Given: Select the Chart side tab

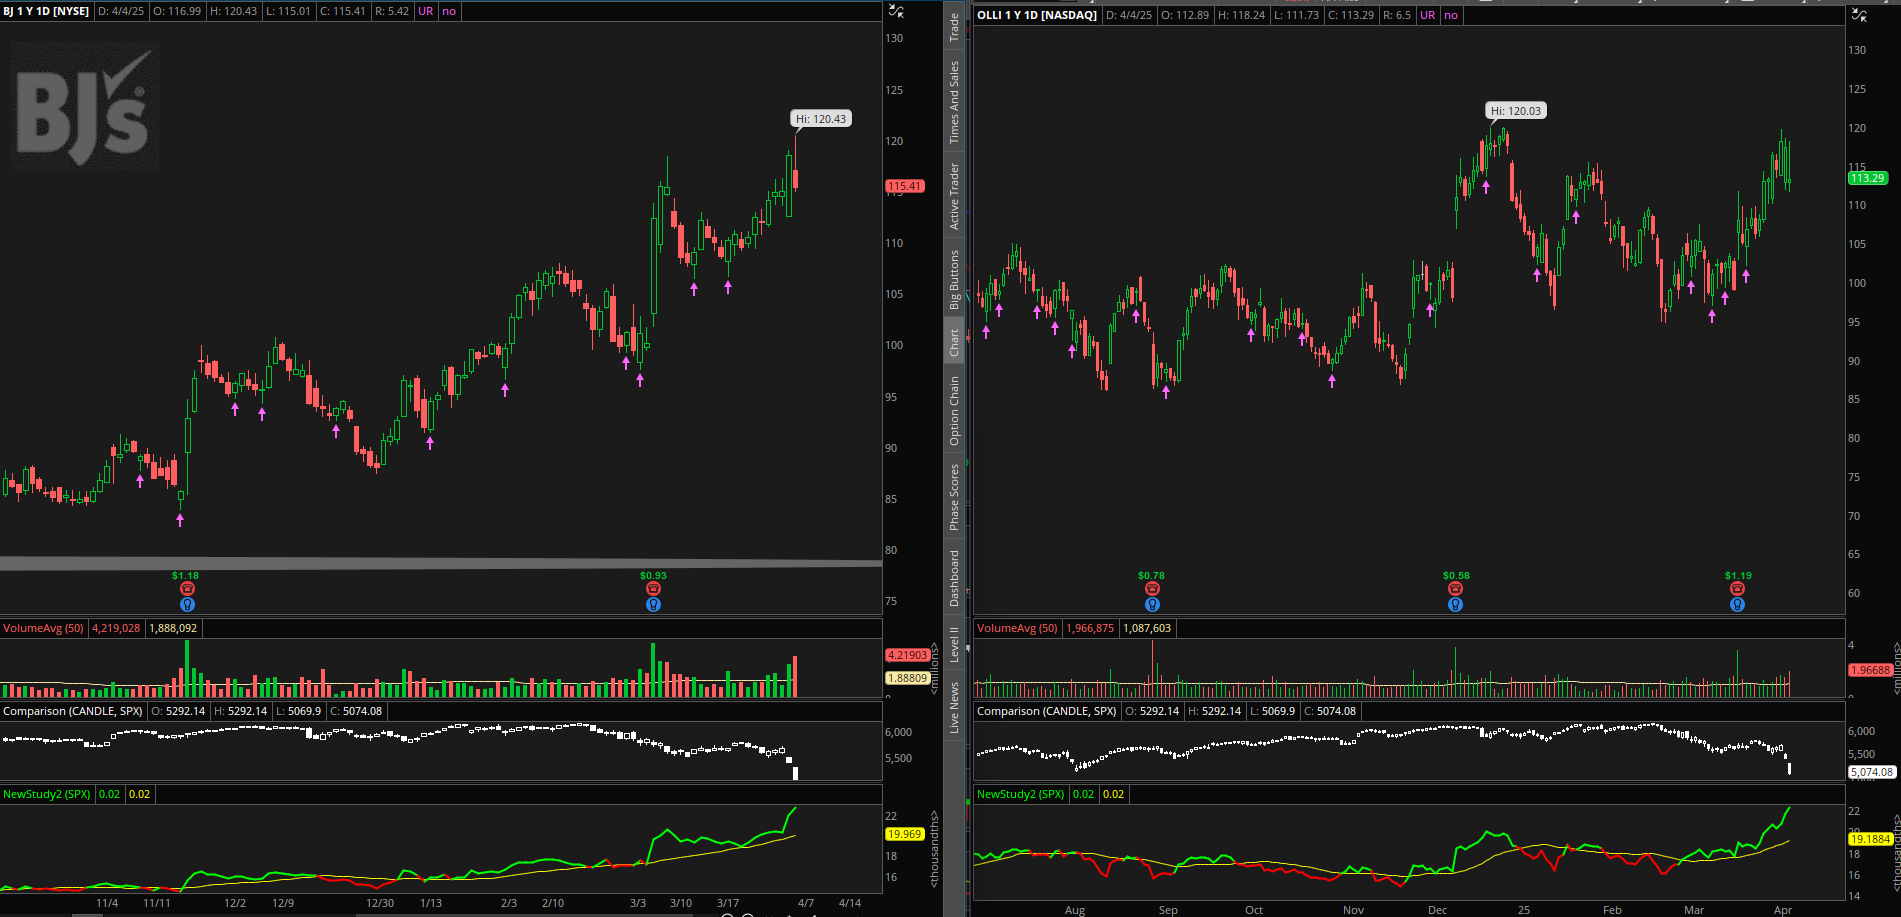Looking at the screenshot, I should (x=954, y=342).
